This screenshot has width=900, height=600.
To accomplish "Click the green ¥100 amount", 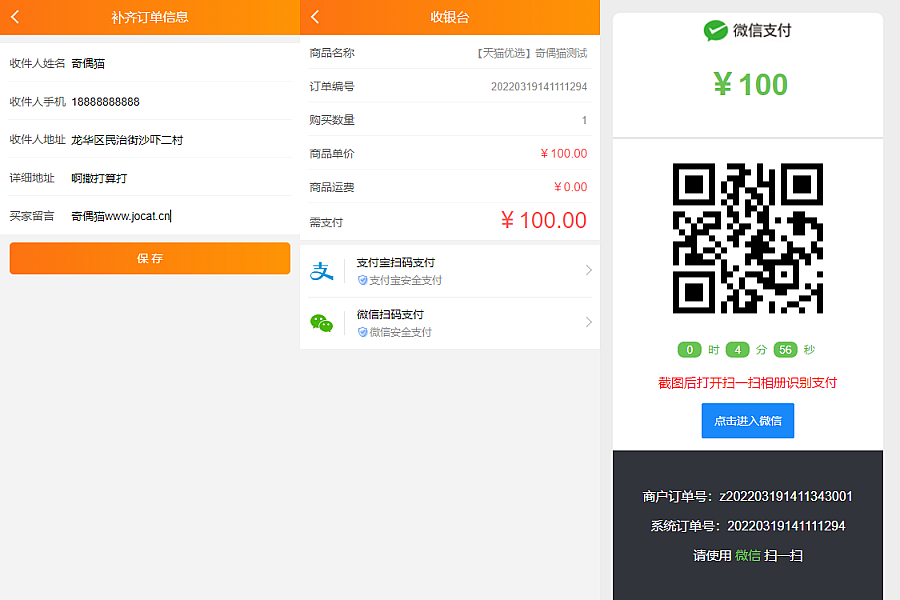I will point(751,85).
